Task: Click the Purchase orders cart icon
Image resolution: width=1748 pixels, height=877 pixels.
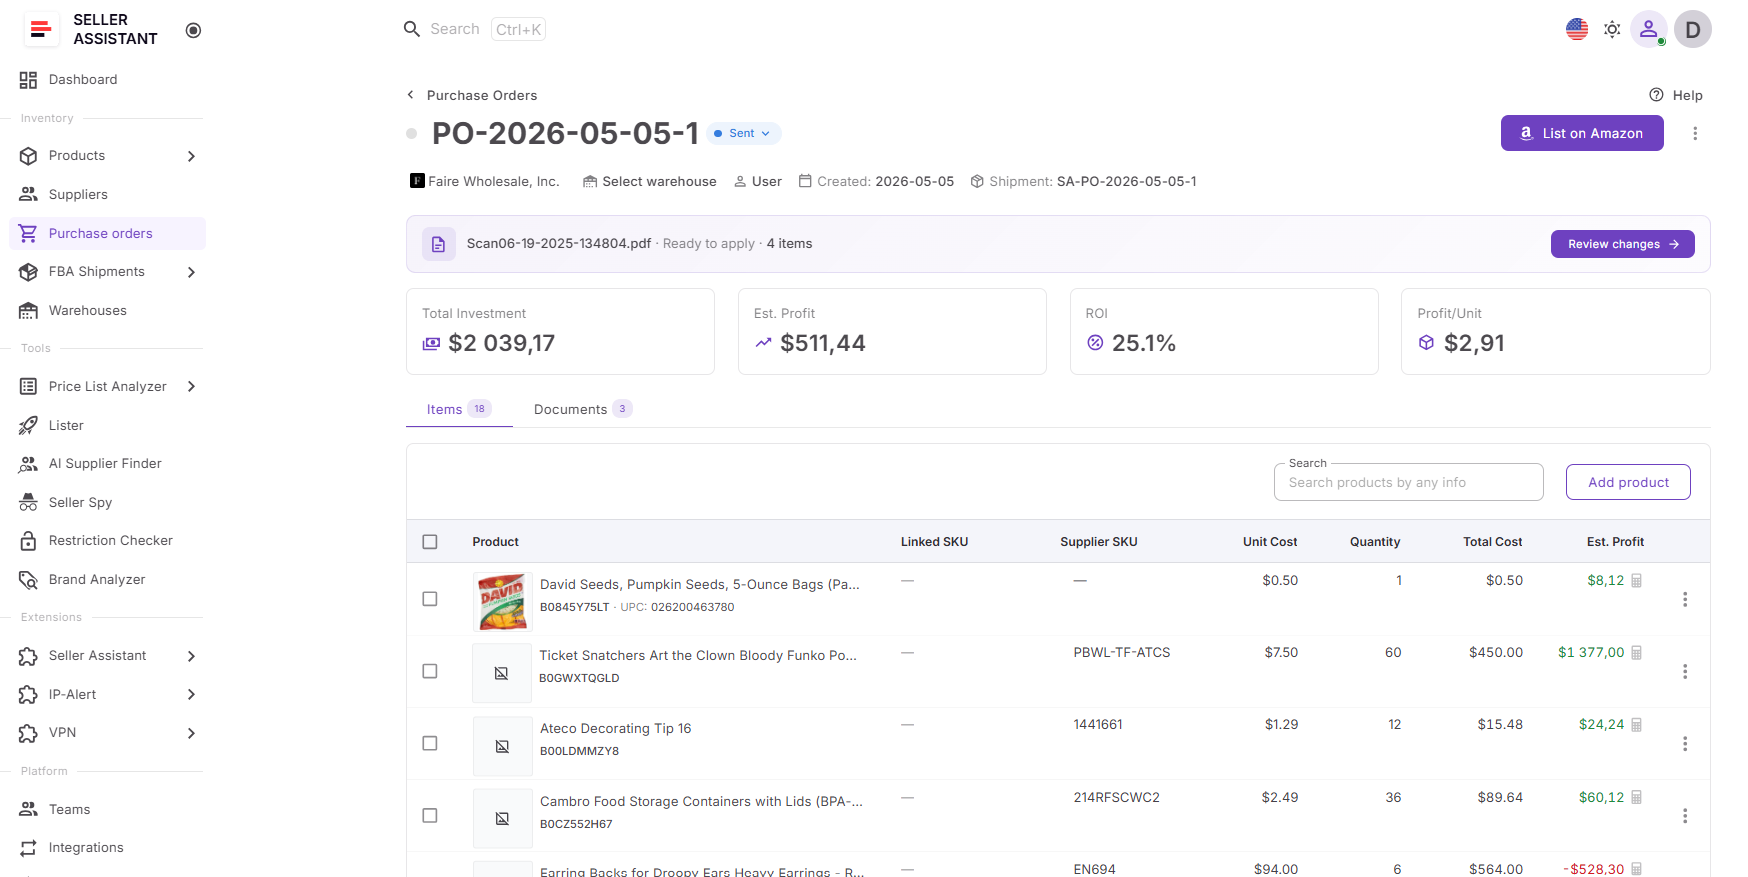Action: (28, 233)
